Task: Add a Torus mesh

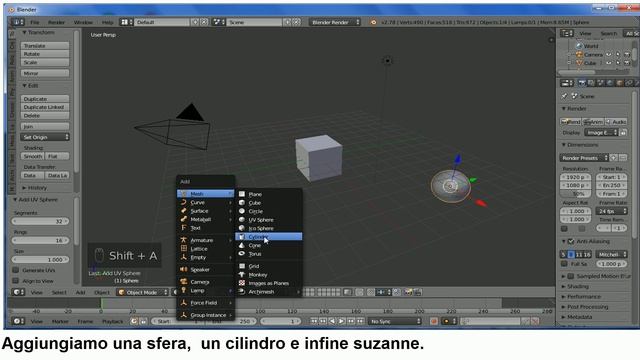Action: pyautogui.click(x=268, y=254)
